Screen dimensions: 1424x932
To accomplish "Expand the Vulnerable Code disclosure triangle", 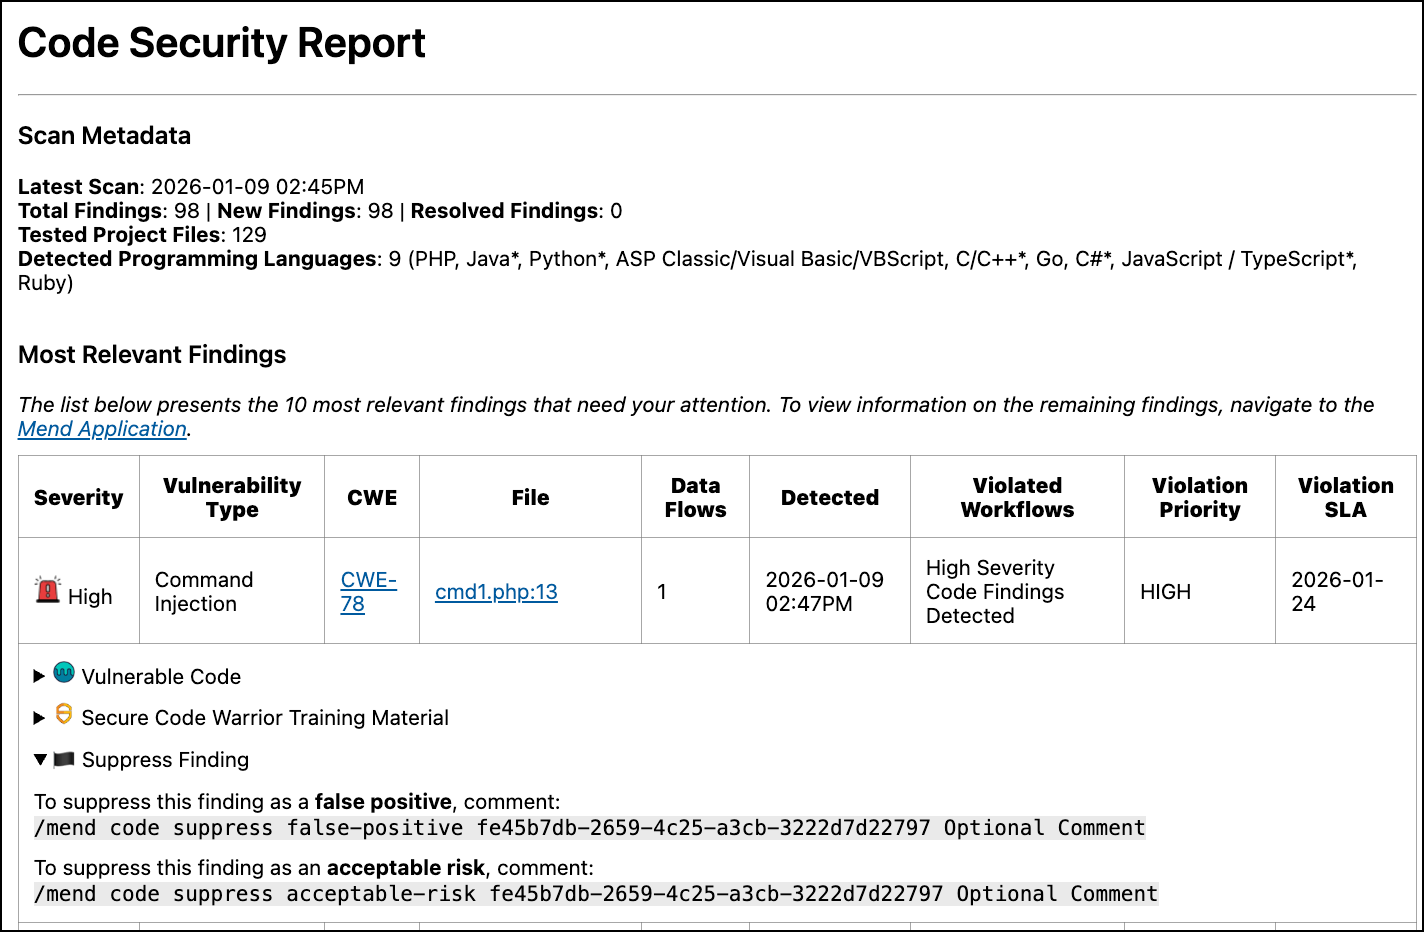I will pos(39,676).
